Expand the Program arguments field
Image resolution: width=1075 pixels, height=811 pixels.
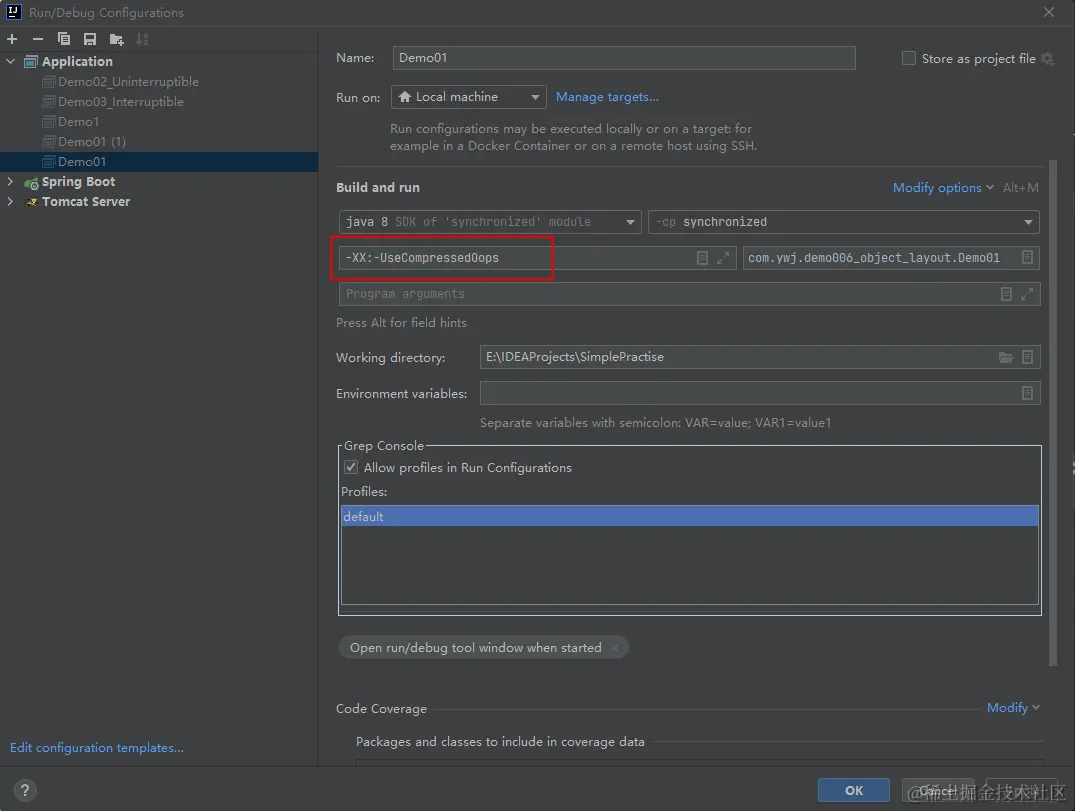point(1027,294)
